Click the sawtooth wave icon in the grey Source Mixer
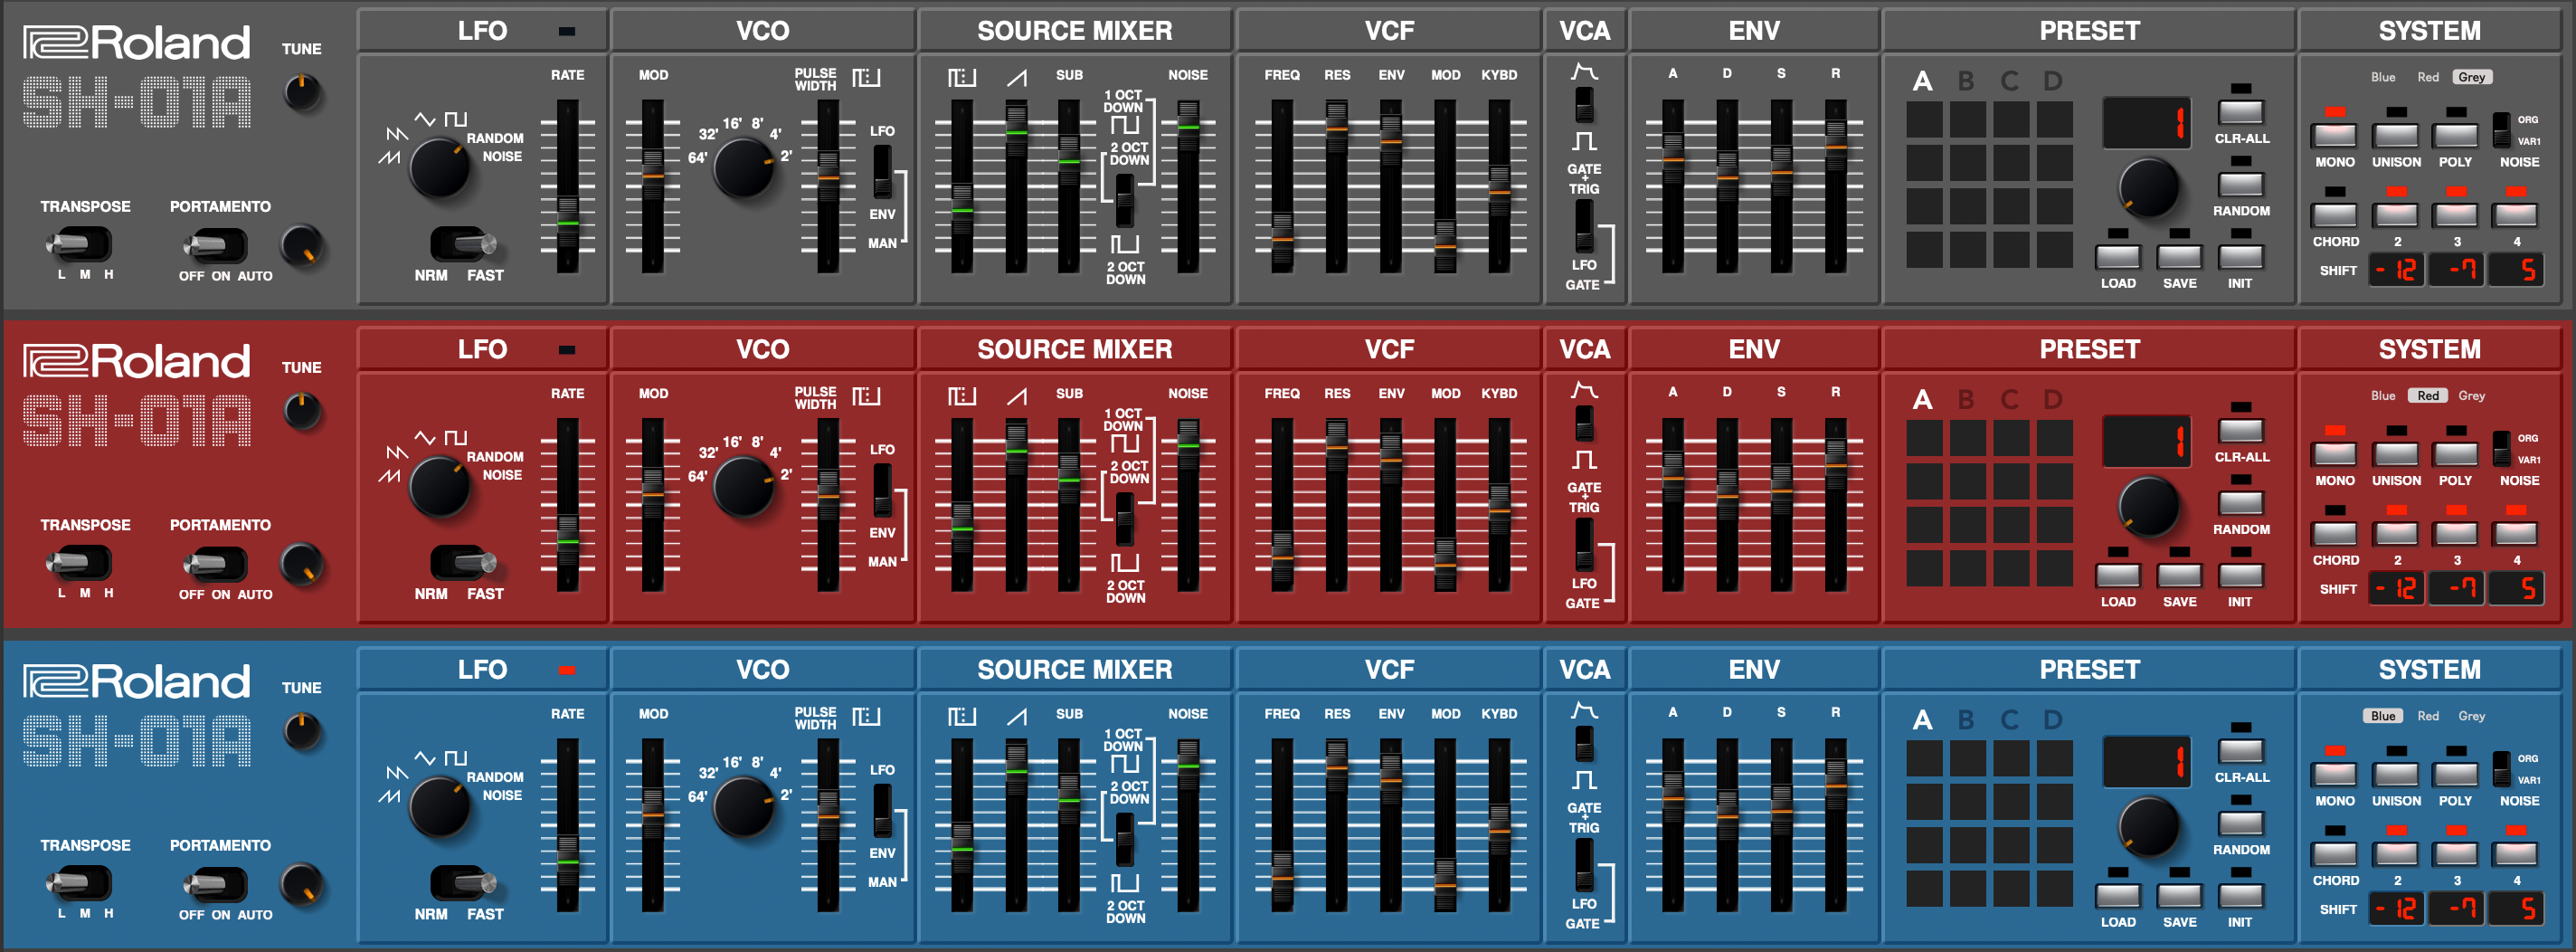 (x=1016, y=77)
